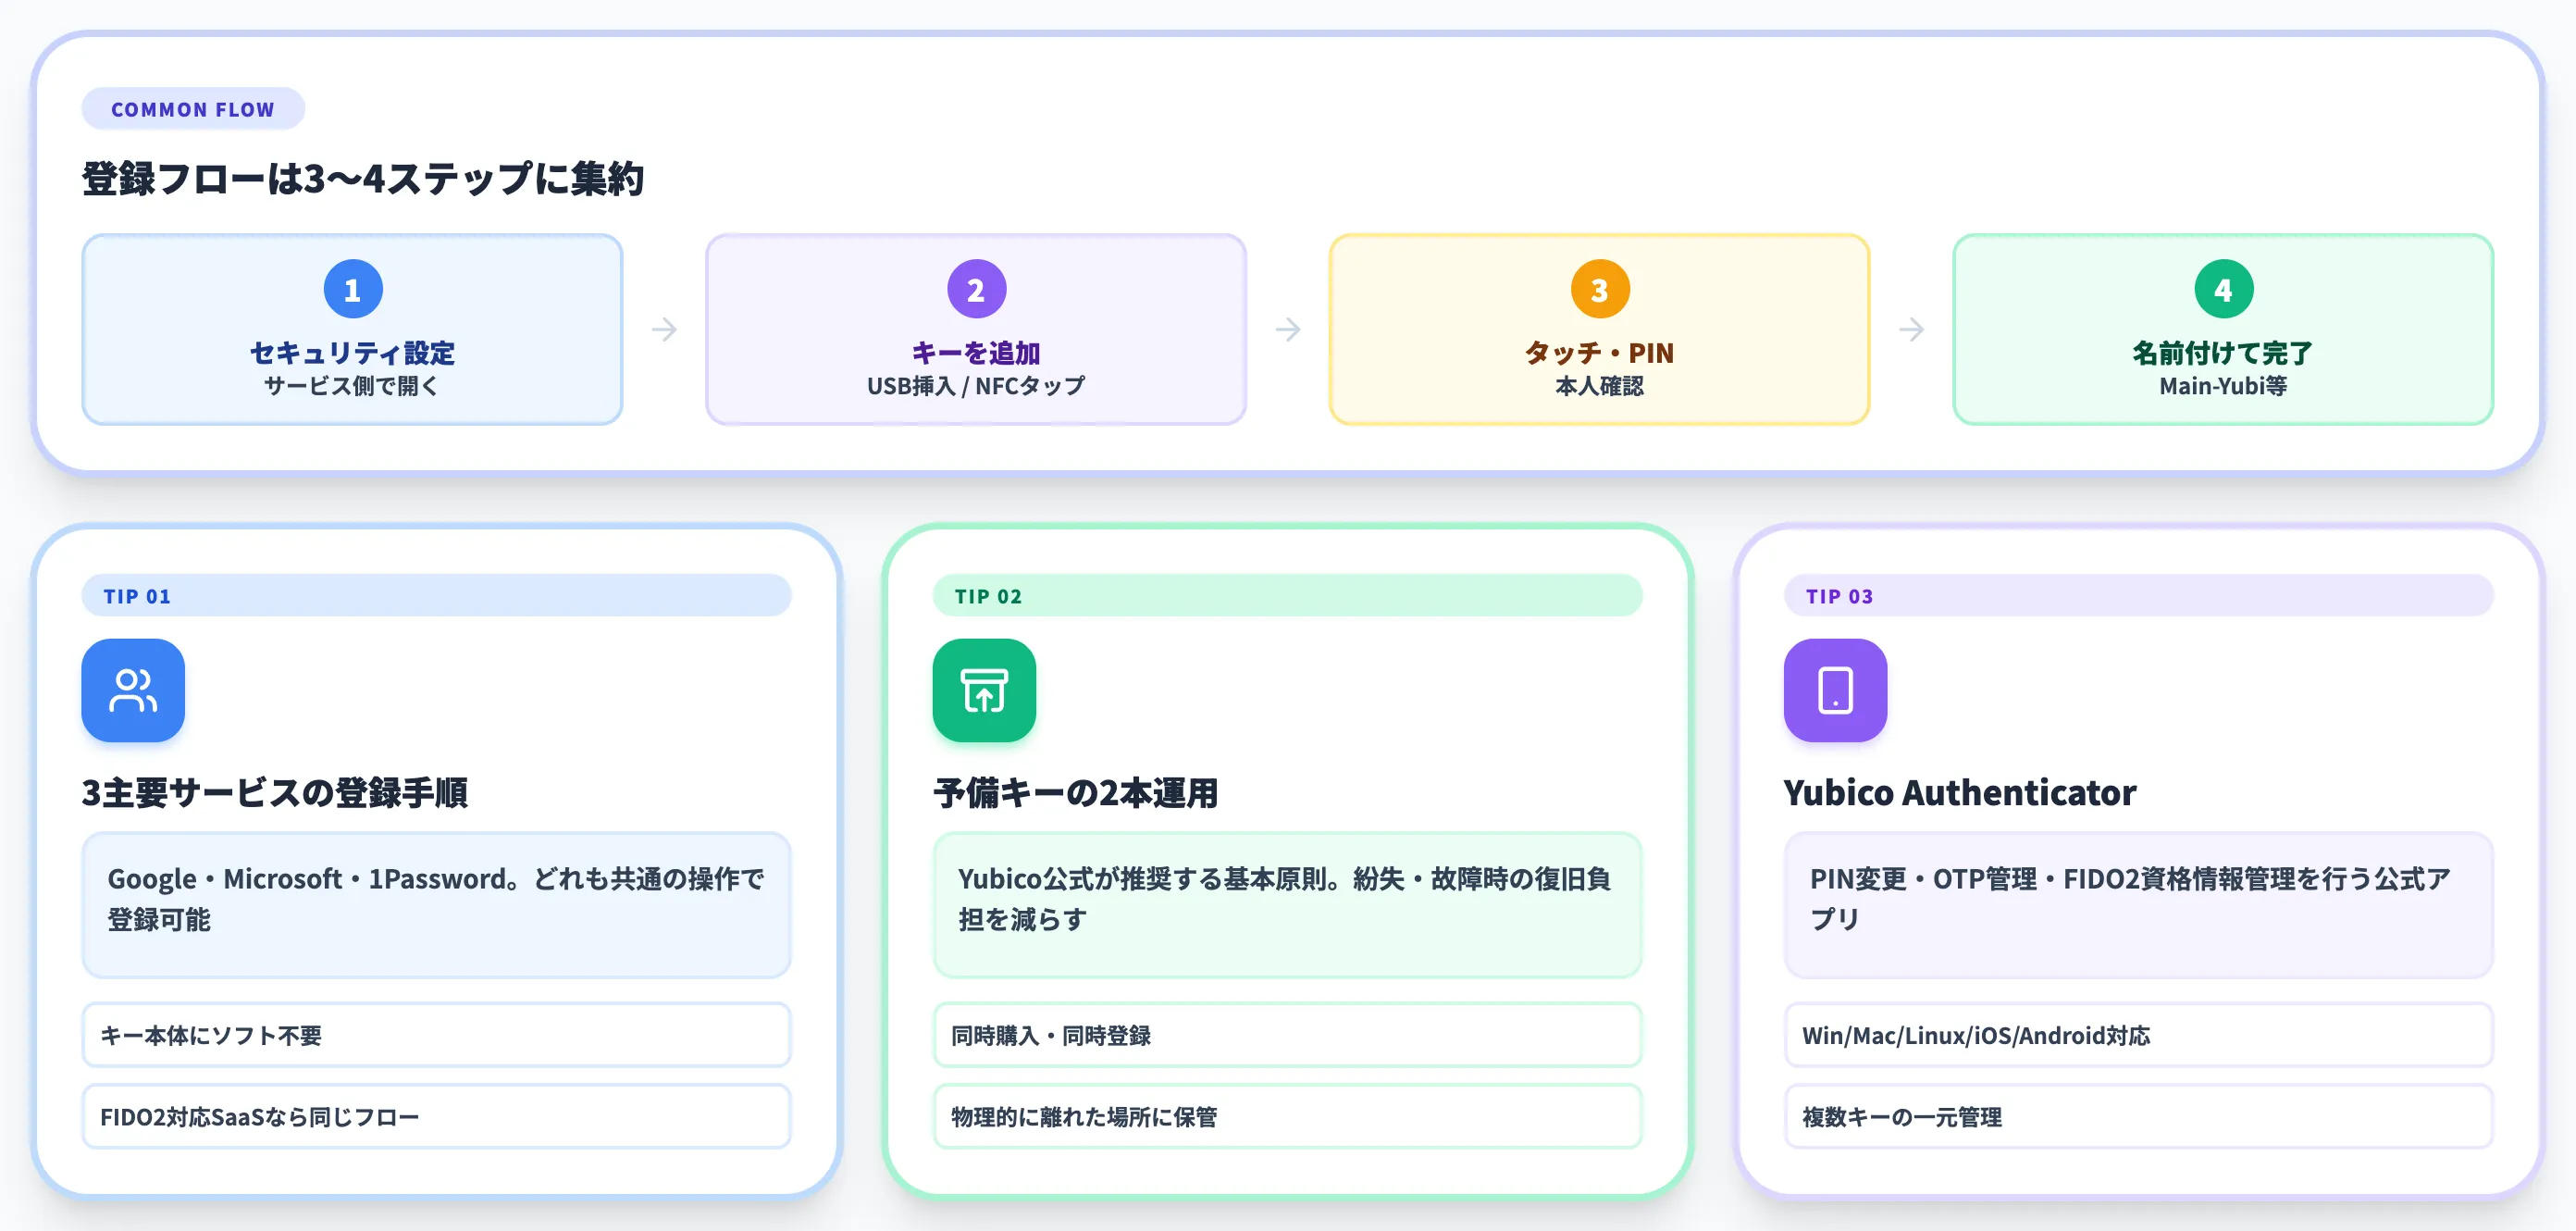Click the キーを追加 step title
2576x1231 pixels.
tap(976, 352)
